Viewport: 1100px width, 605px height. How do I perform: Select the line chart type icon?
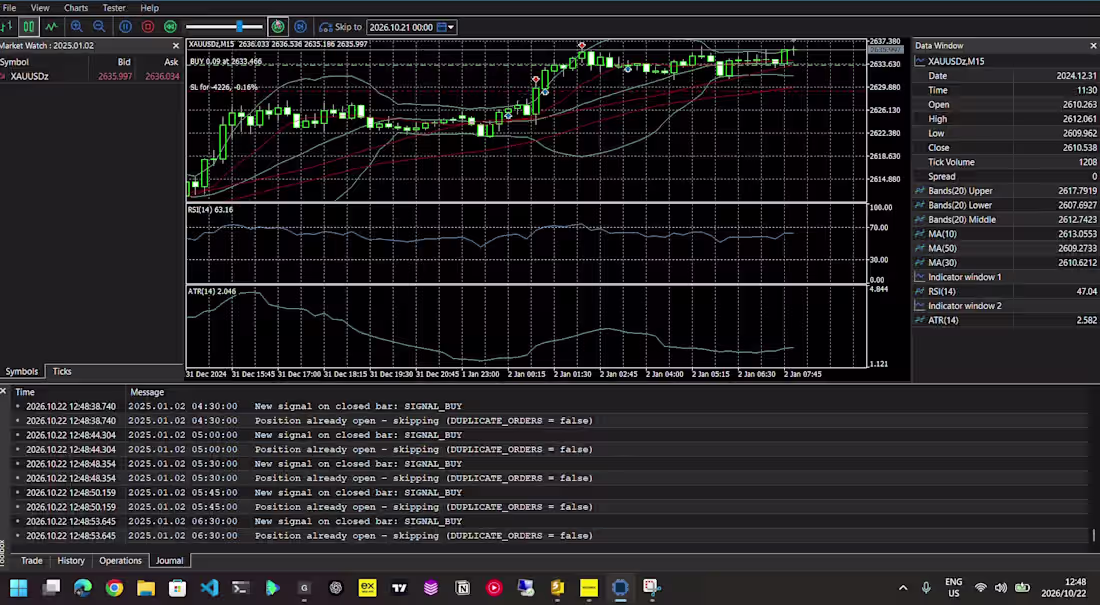[x=51, y=27]
